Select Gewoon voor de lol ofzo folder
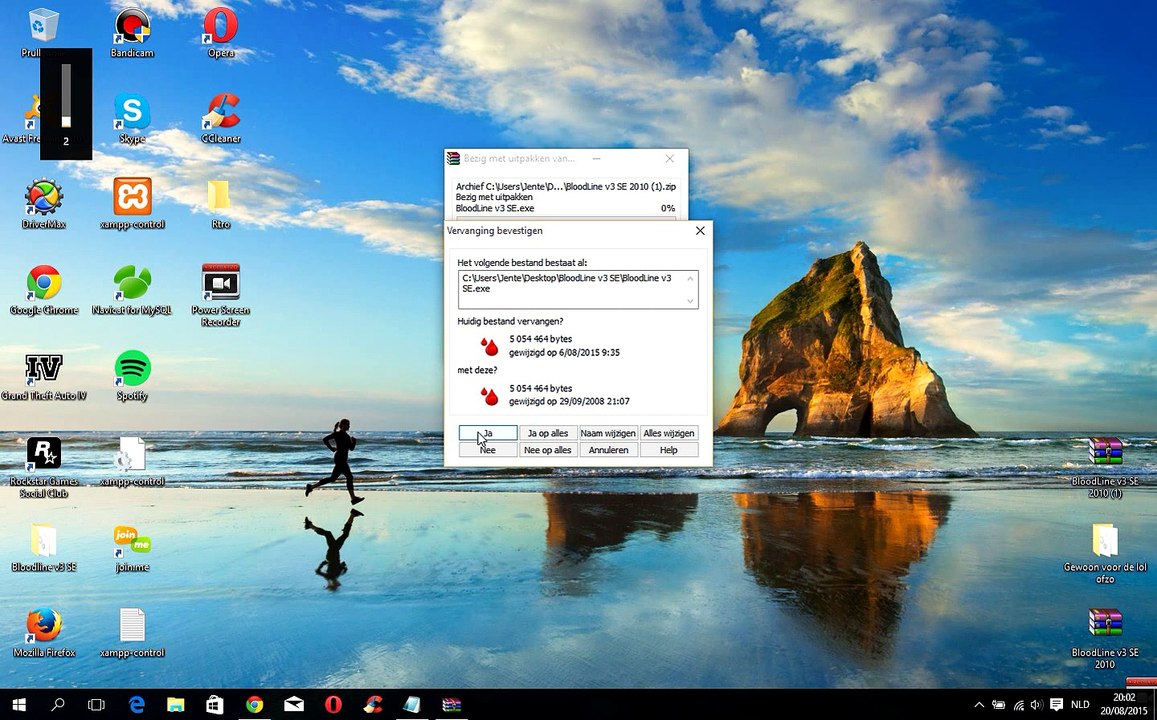 coord(1105,553)
